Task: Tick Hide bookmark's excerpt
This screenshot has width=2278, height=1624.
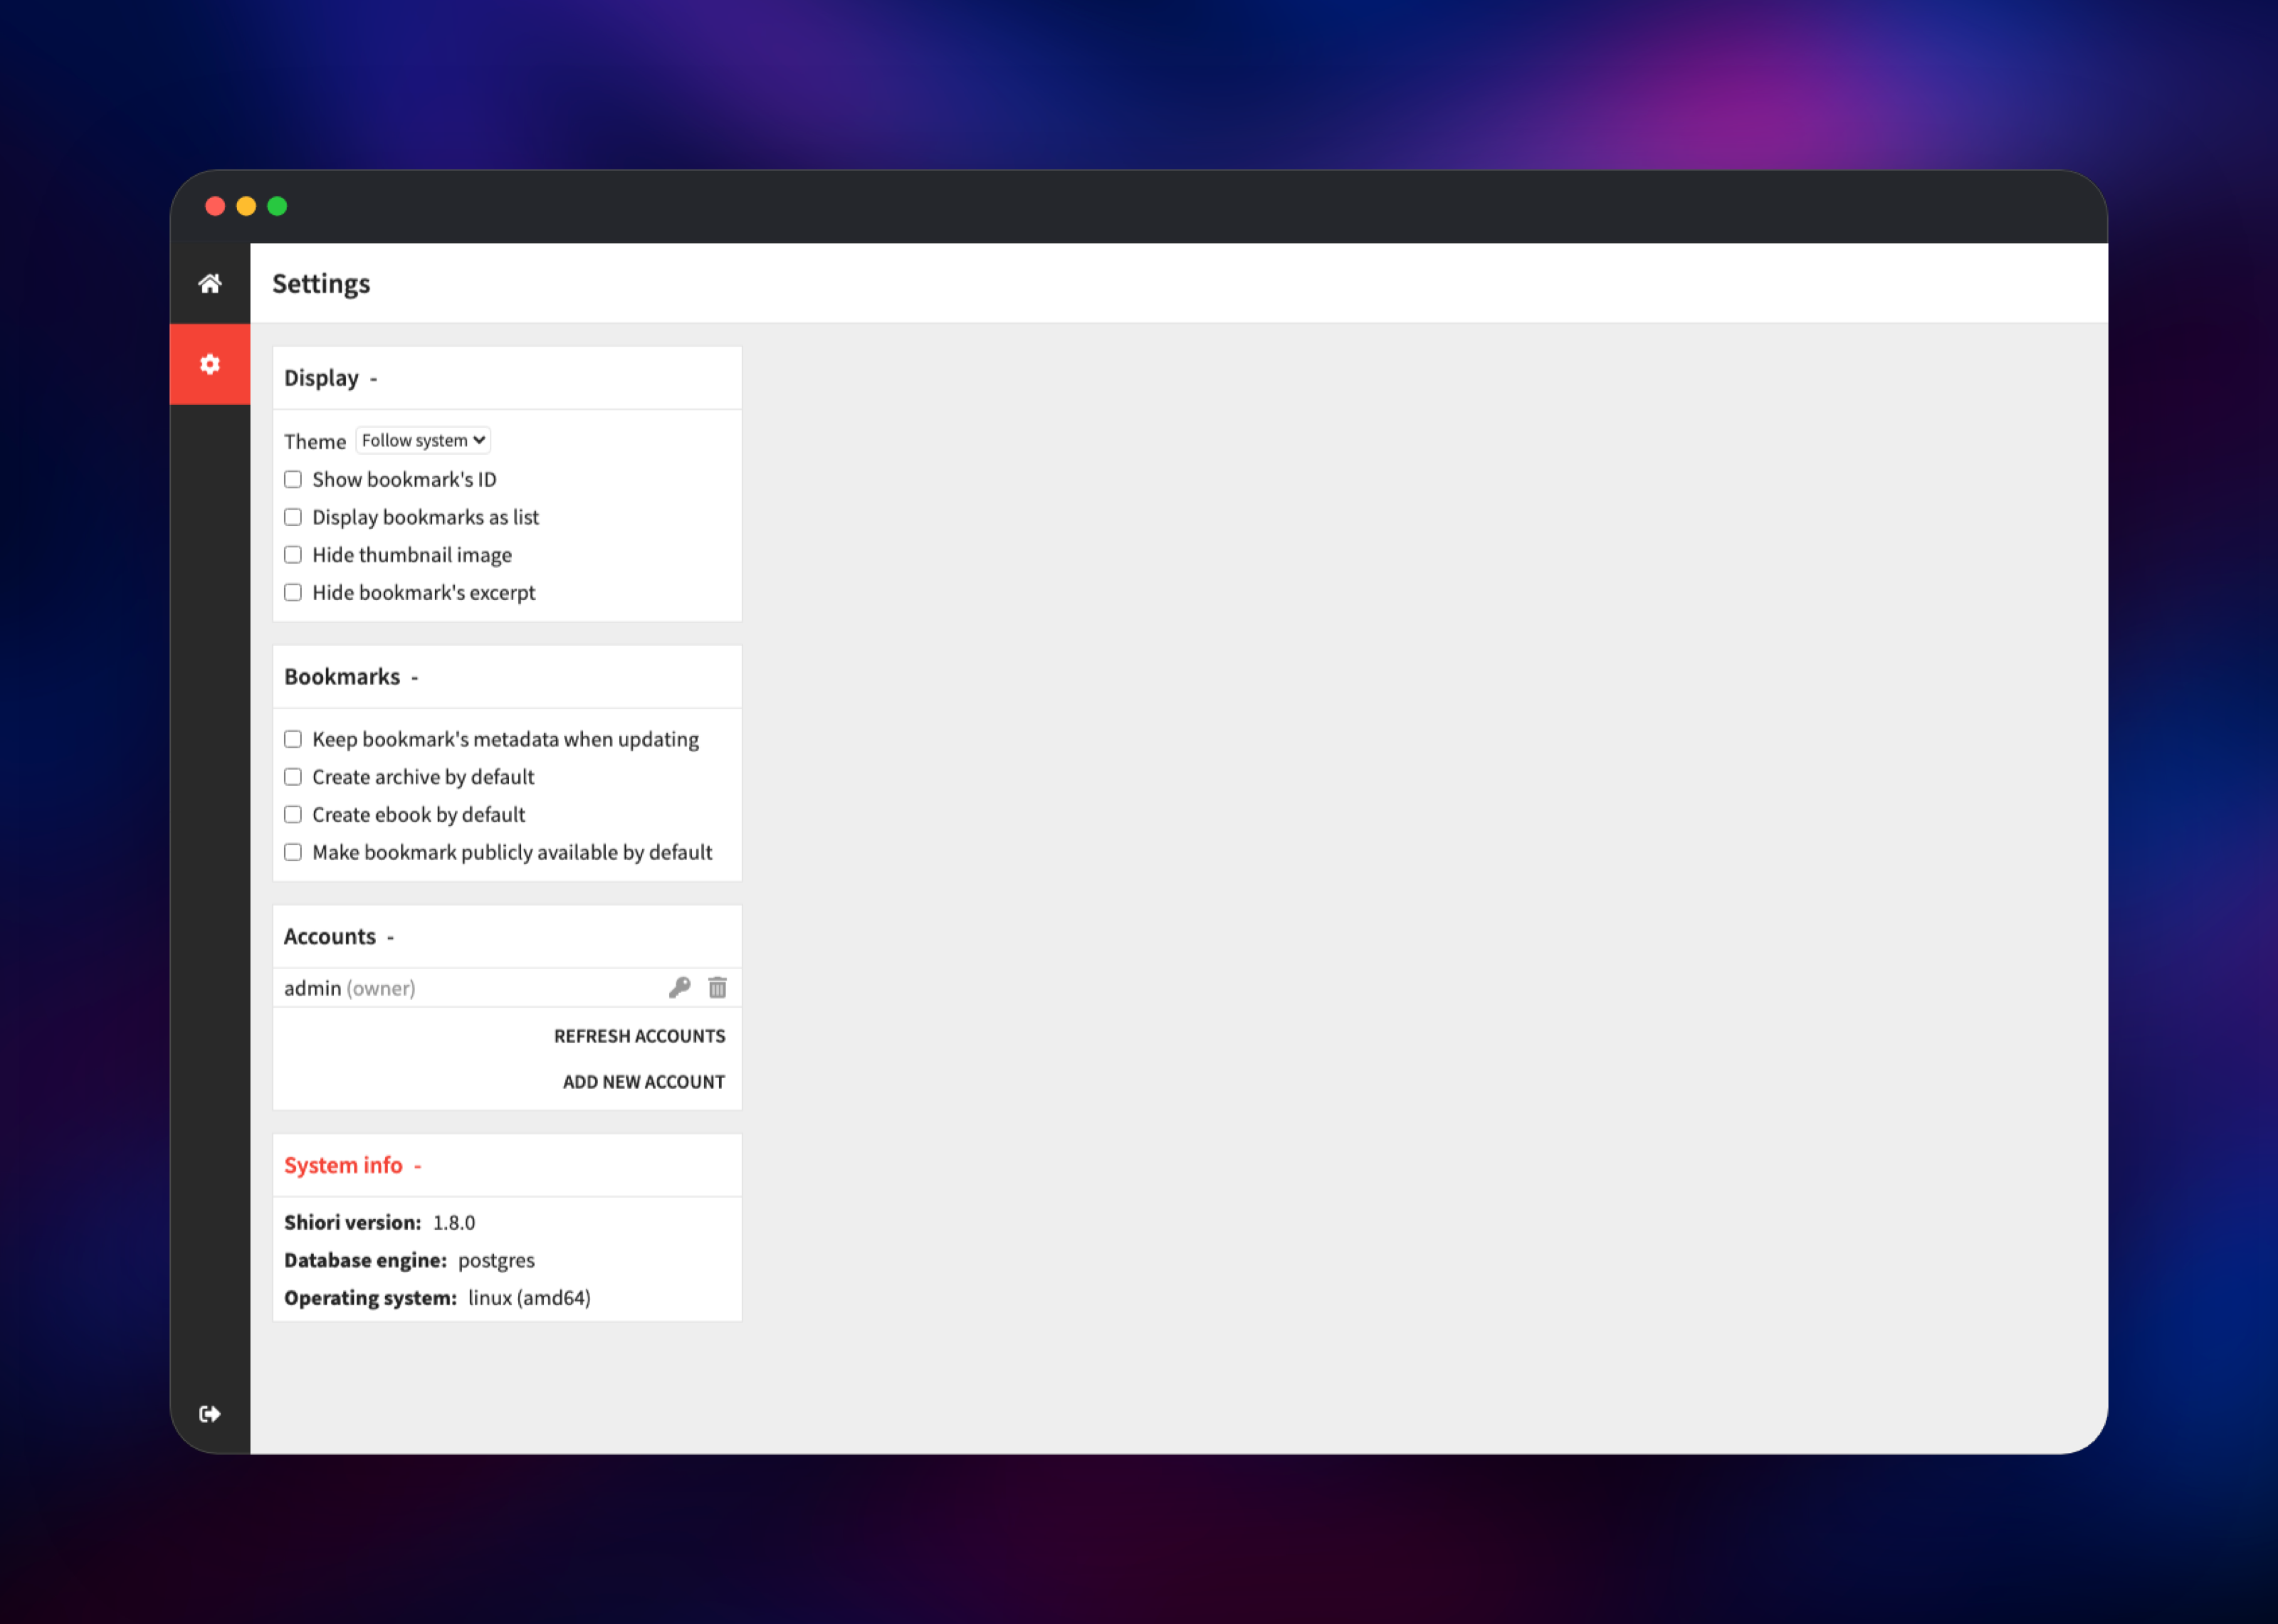Action: (x=293, y=593)
